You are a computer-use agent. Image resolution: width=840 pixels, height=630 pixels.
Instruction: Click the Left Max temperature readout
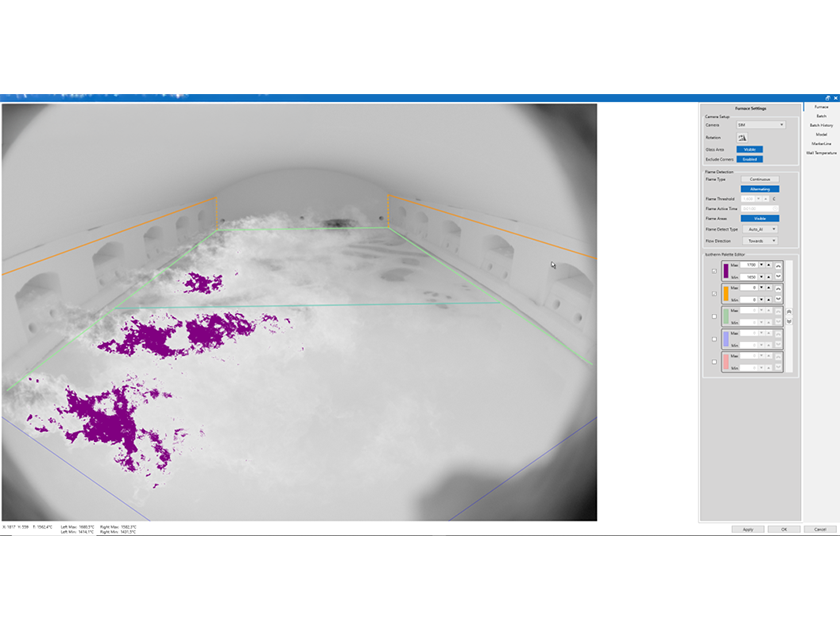[77, 527]
